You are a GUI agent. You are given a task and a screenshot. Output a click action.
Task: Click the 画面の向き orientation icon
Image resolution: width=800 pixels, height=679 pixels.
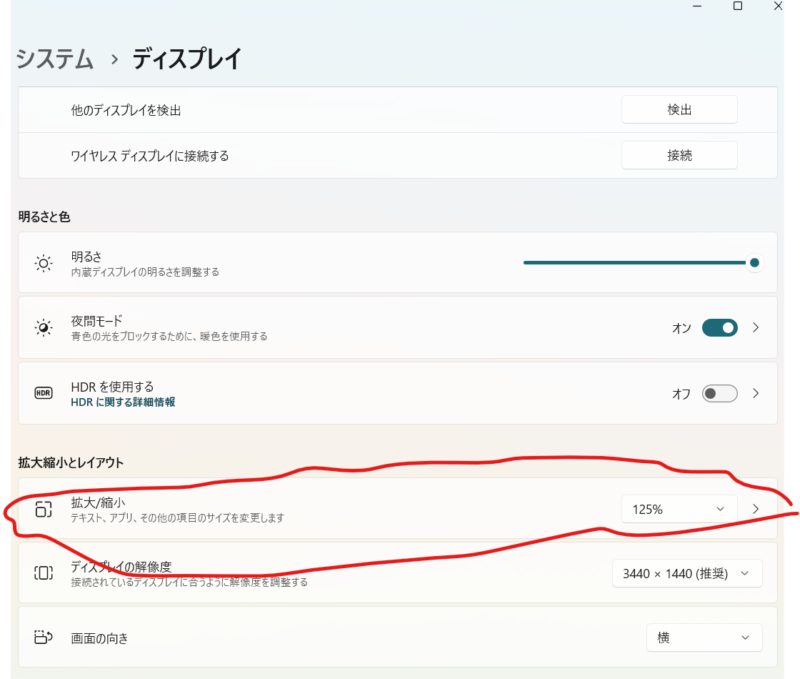point(43,637)
